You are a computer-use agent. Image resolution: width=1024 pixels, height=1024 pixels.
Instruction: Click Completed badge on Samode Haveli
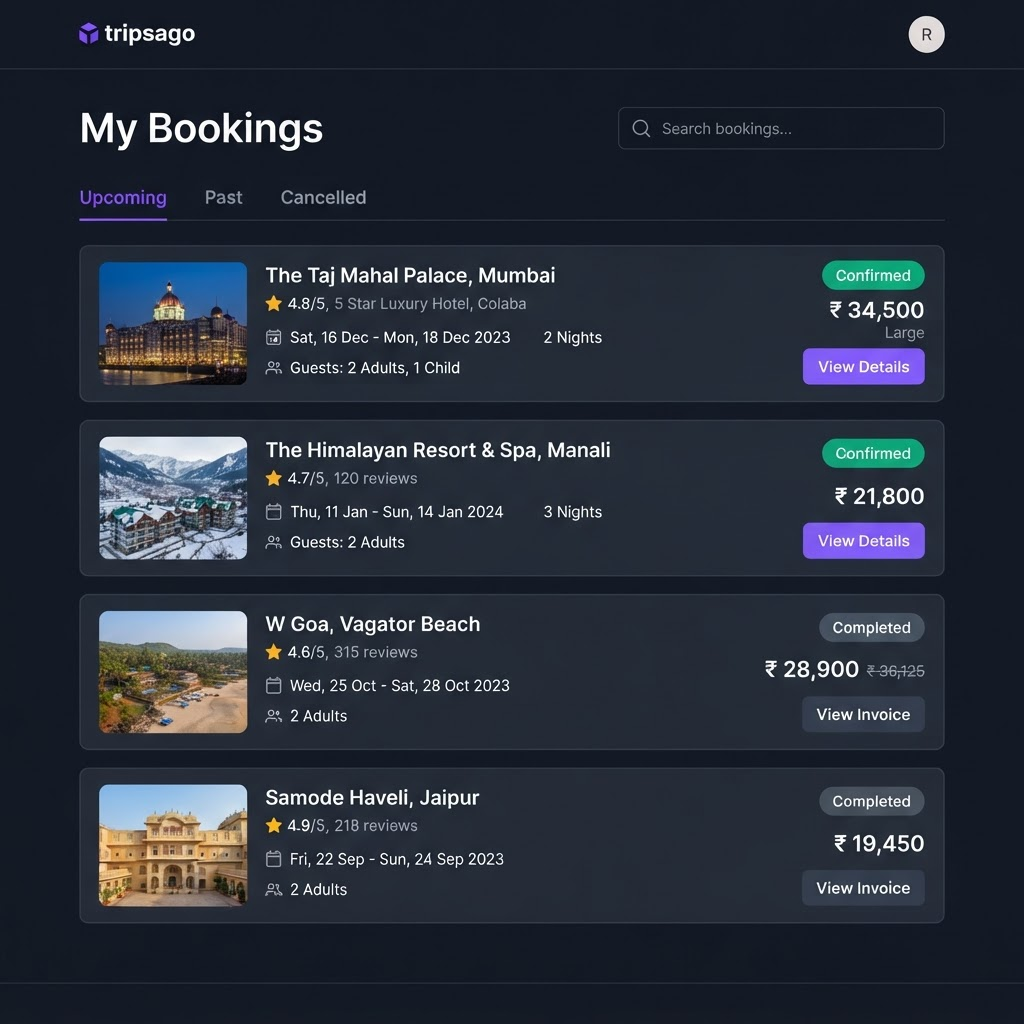(872, 801)
